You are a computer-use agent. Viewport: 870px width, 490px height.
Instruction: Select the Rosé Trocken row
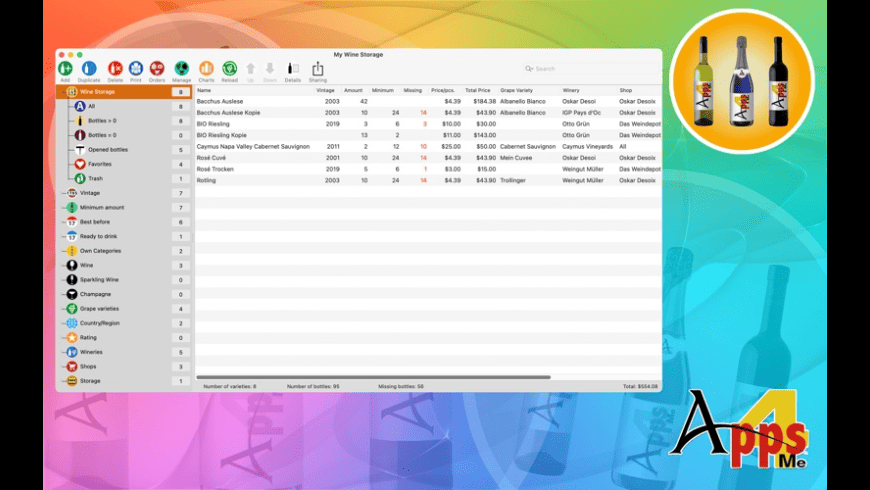428,169
